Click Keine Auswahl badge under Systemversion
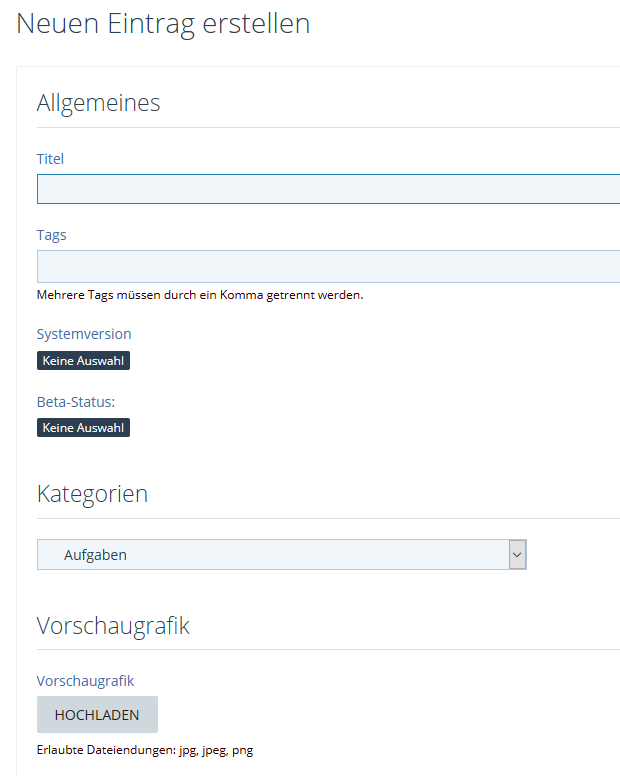The width and height of the screenshot is (620, 776). tap(83, 361)
